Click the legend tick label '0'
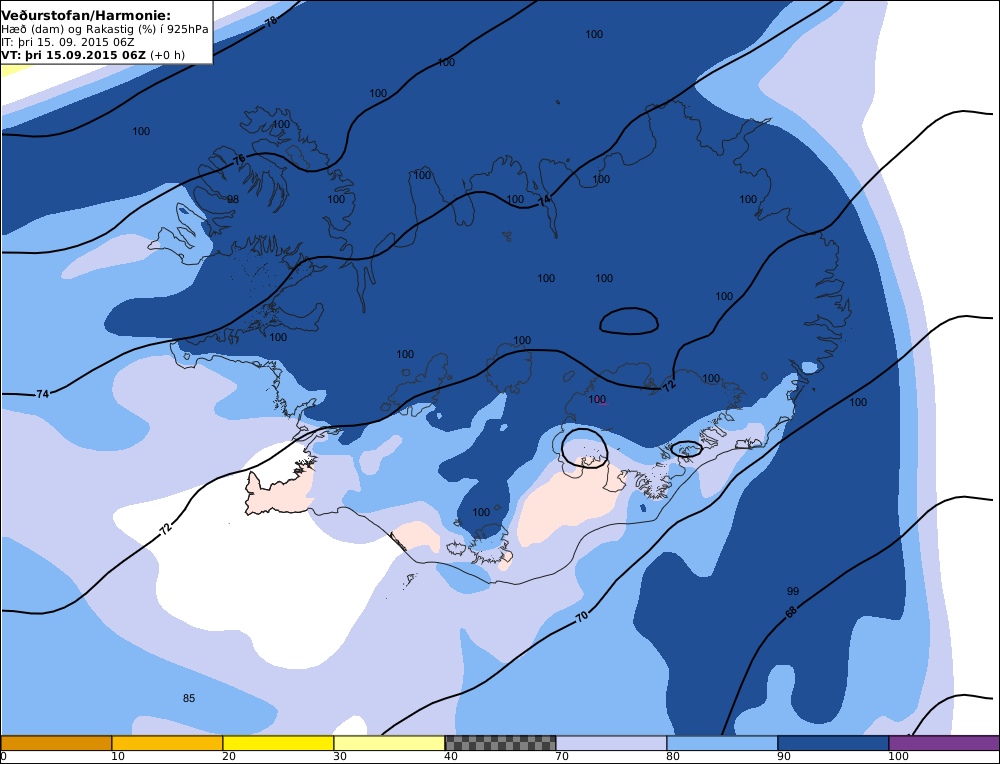 pyautogui.click(x=4, y=756)
